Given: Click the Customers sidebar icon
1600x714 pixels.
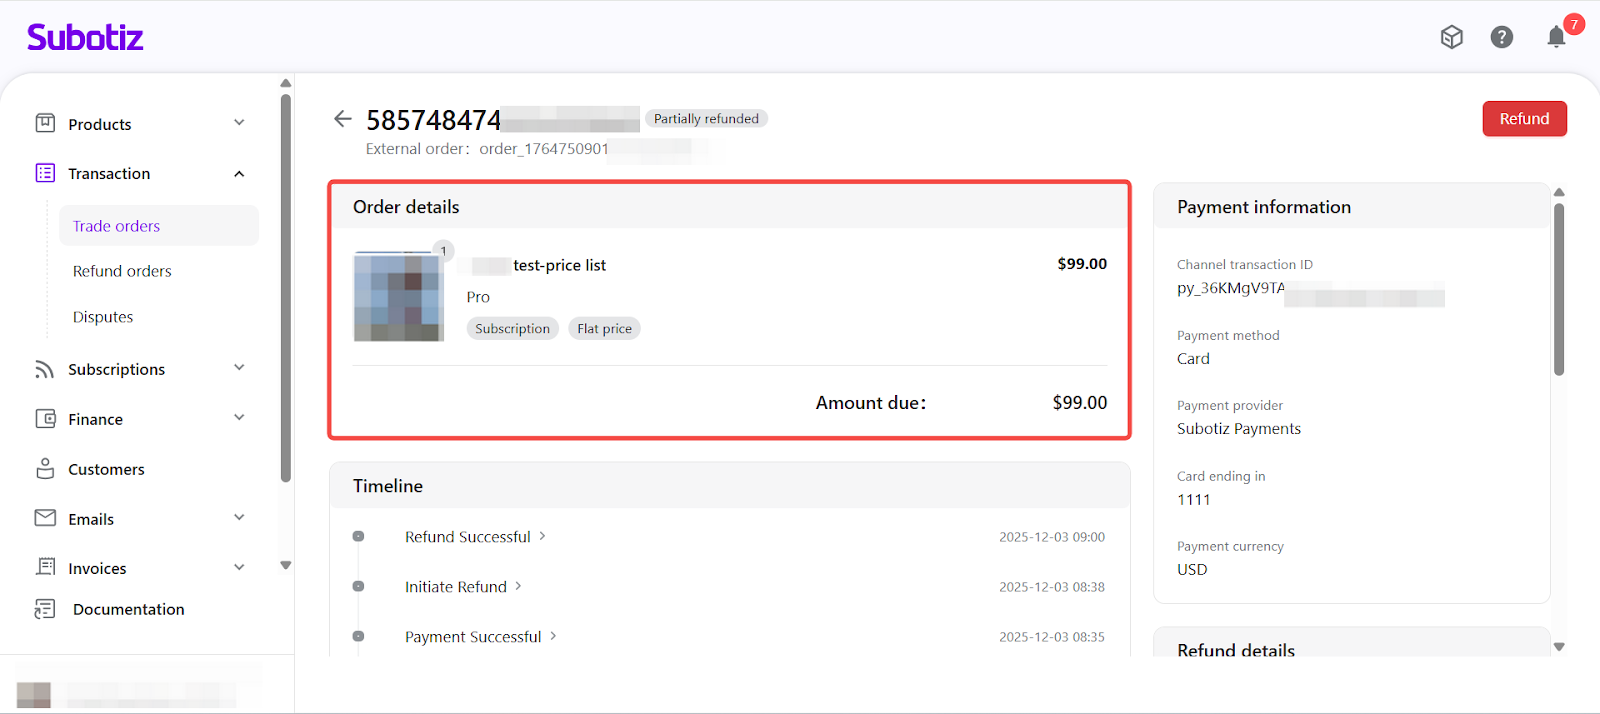Looking at the screenshot, I should pyautogui.click(x=45, y=469).
